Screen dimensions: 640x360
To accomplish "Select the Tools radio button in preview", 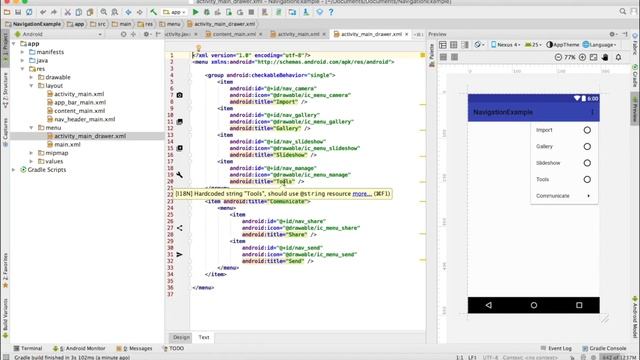I will click(587, 179).
